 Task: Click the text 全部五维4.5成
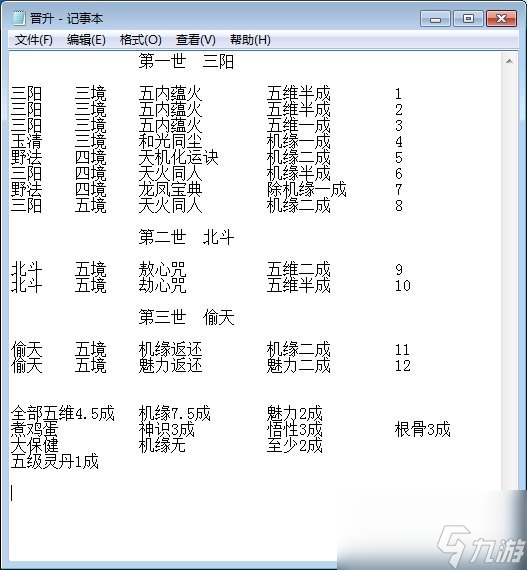click(63, 413)
